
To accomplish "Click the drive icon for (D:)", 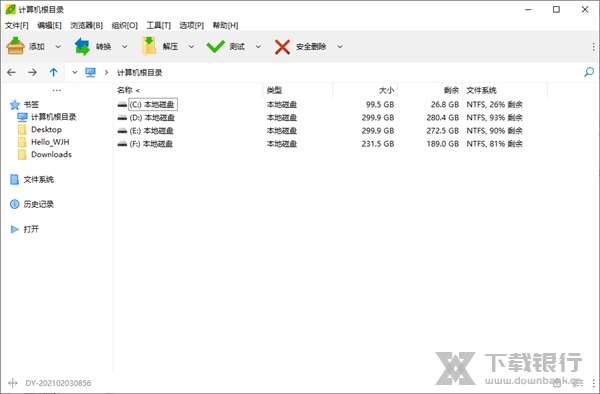I will pyautogui.click(x=122, y=117).
